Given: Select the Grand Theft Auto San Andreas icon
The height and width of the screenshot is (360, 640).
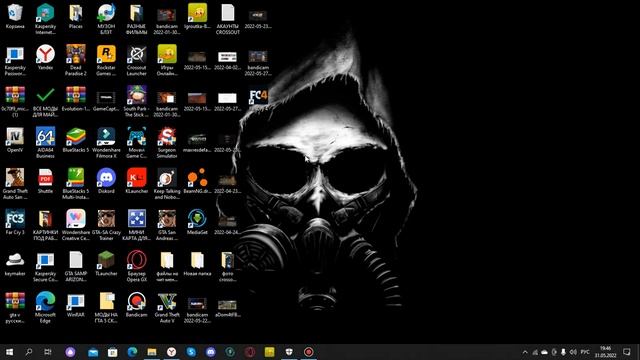Looking at the screenshot, I should click(x=15, y=183).
